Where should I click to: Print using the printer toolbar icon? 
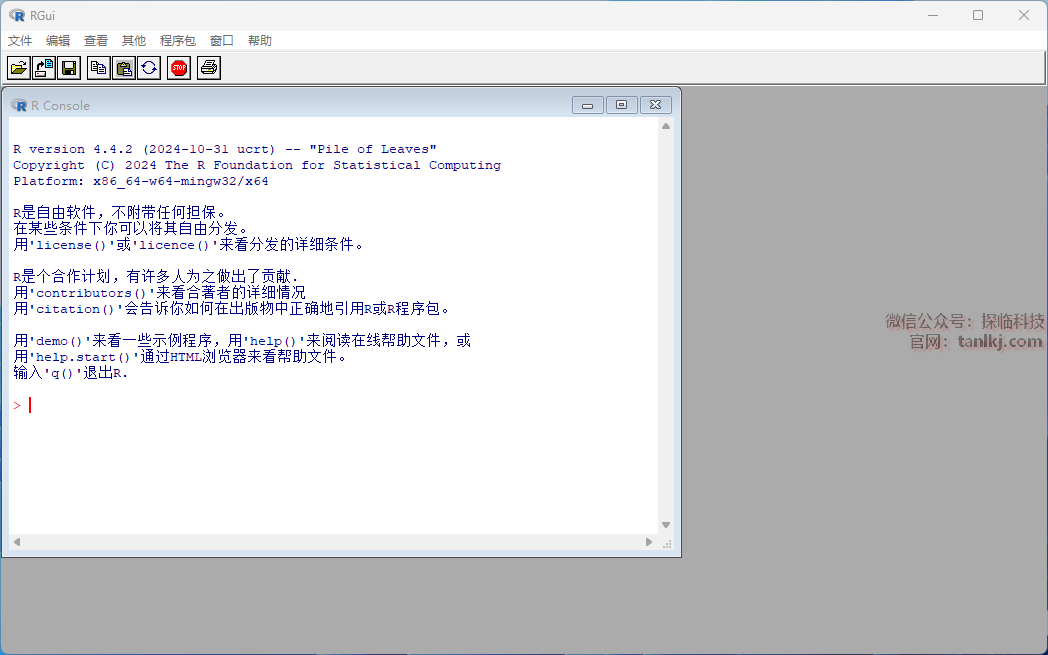click(x=209, y=68)
